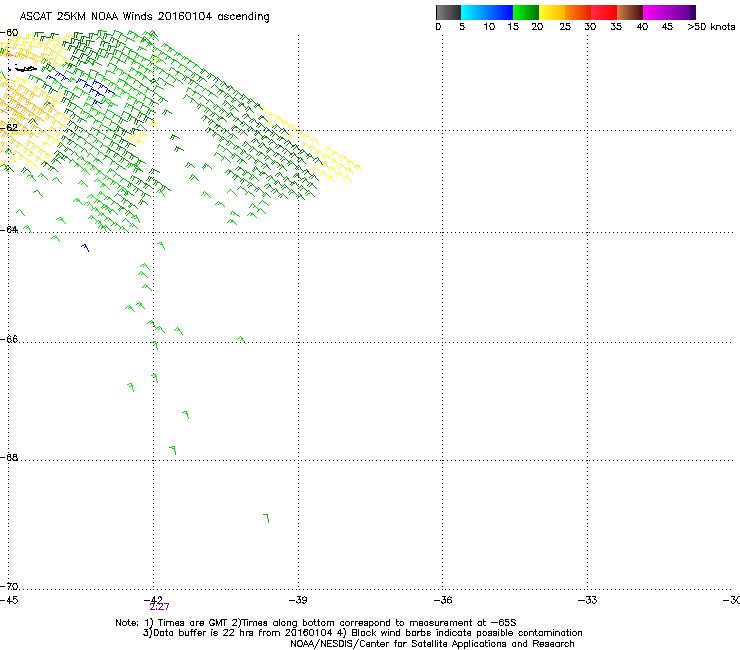Click the '-39' longitude axis label
Viewport: 740px width, 650px height.
coord(298,600)
